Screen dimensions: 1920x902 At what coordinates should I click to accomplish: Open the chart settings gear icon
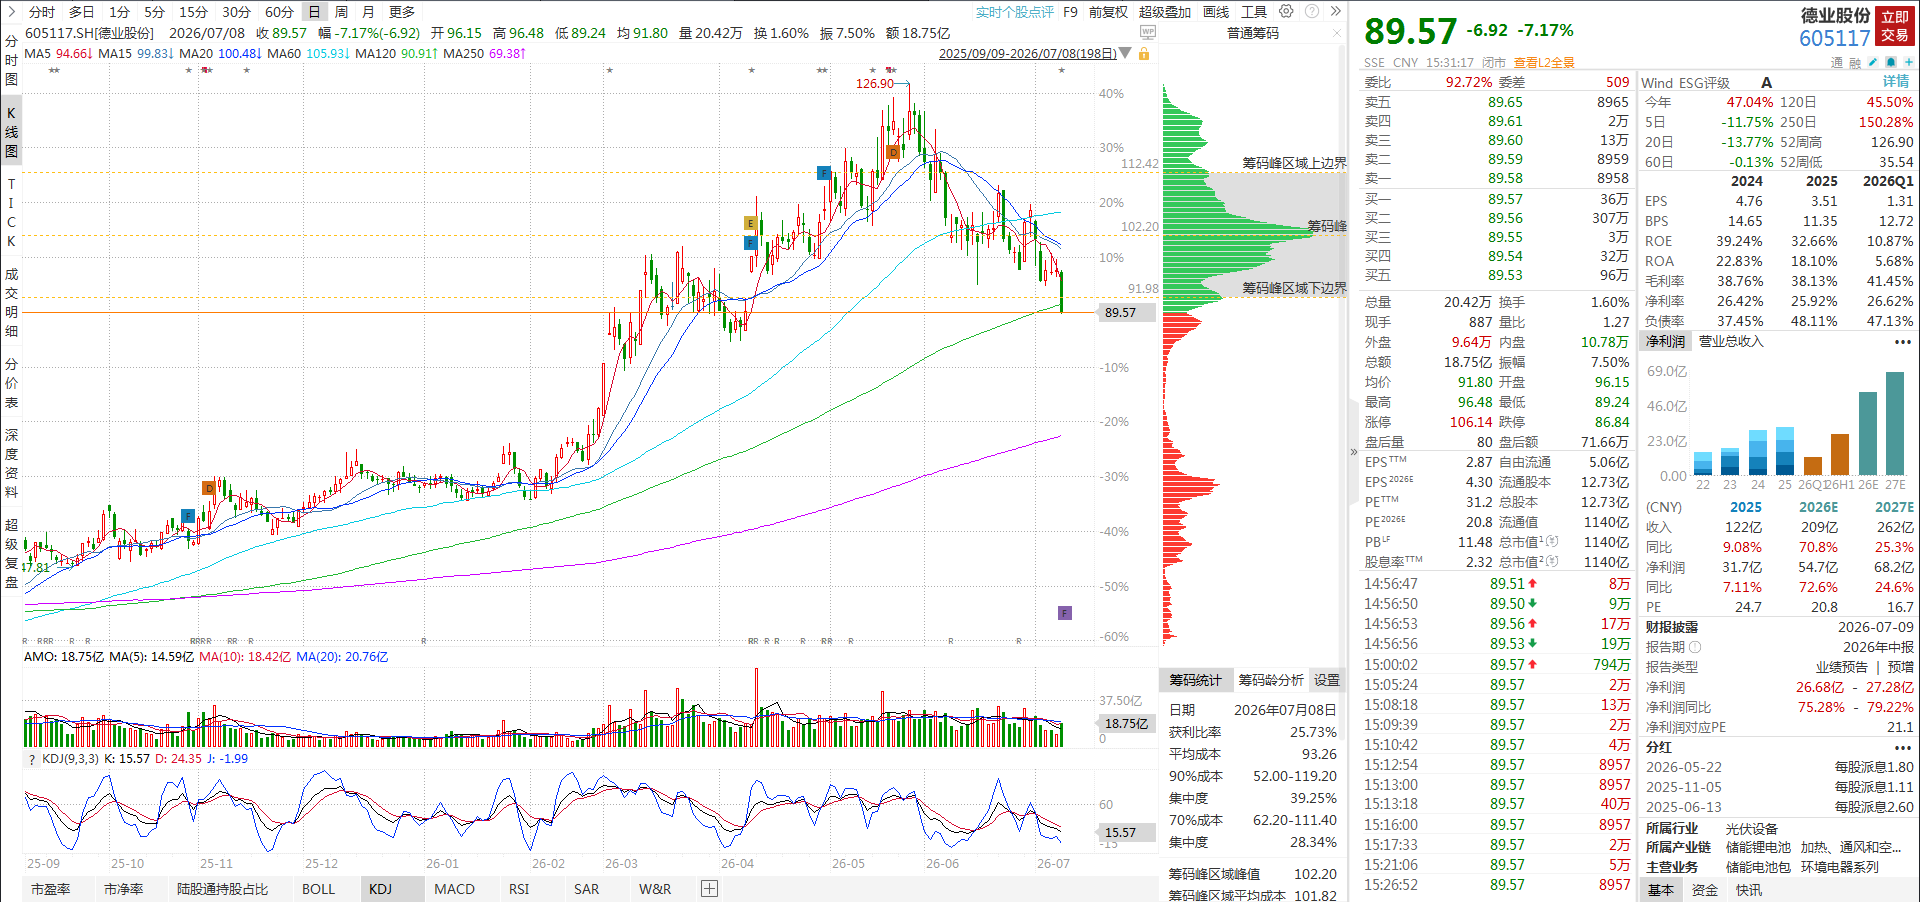click(x=1286, y=11)
